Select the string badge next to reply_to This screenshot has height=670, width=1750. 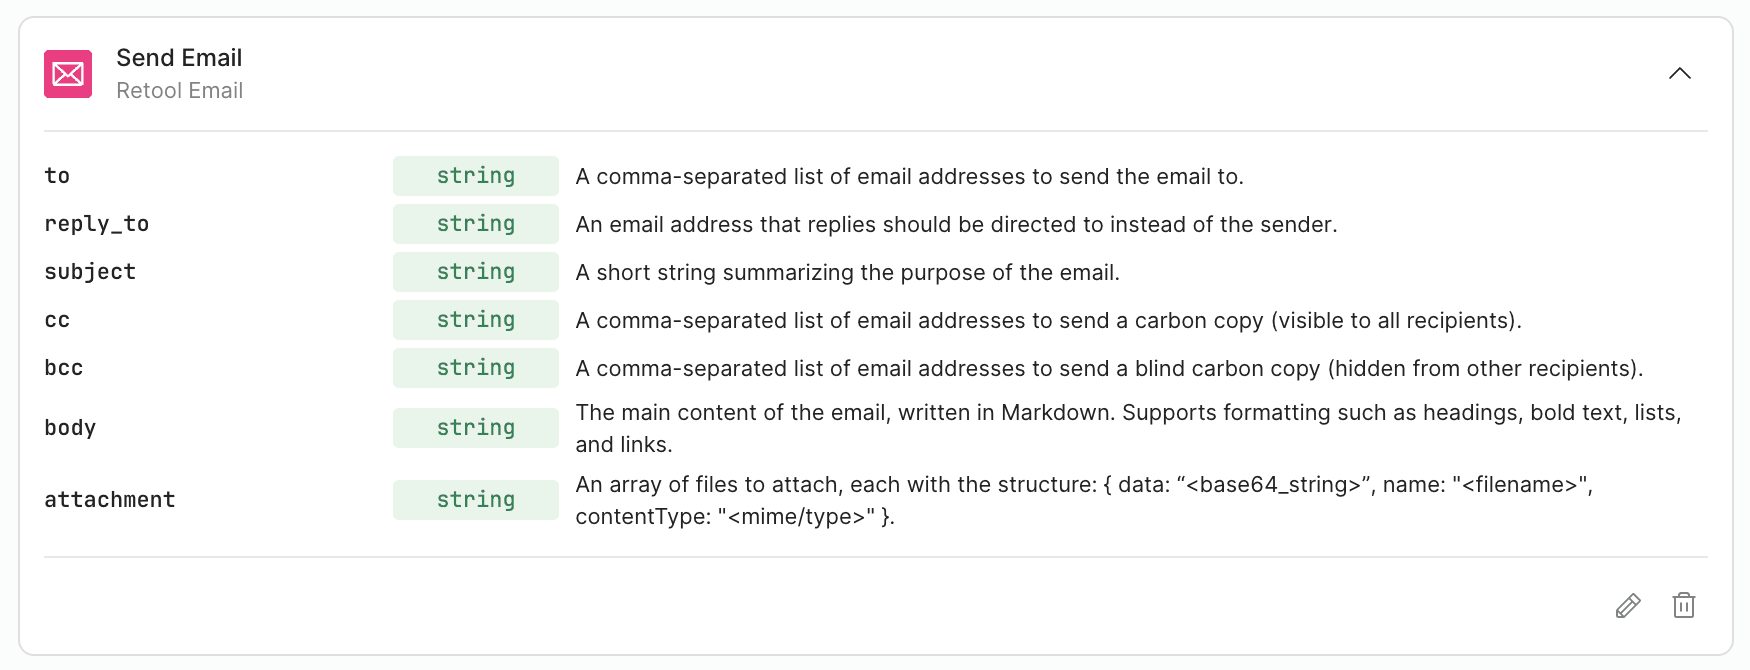[x=475, y=223]
